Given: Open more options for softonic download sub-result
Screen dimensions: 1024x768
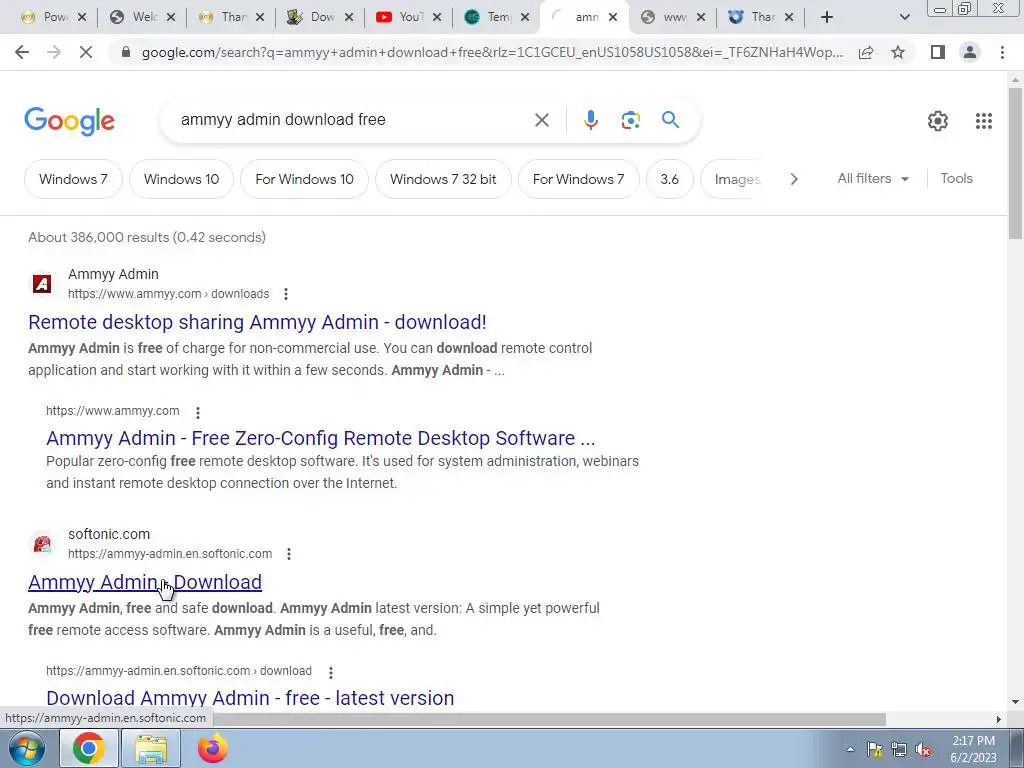Looking at the screenshot, I should click(x=330, y=672).
